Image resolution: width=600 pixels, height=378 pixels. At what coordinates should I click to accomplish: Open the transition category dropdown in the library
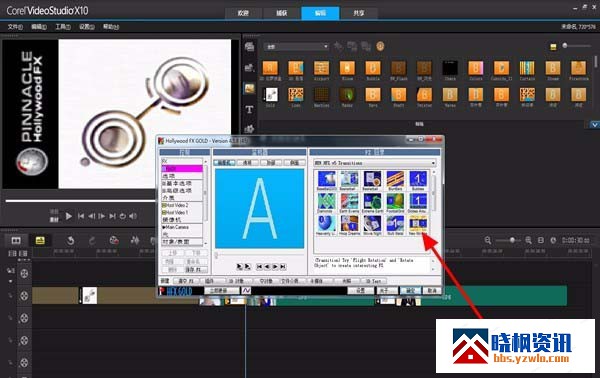pyautogui.click(x=297, y=47)
